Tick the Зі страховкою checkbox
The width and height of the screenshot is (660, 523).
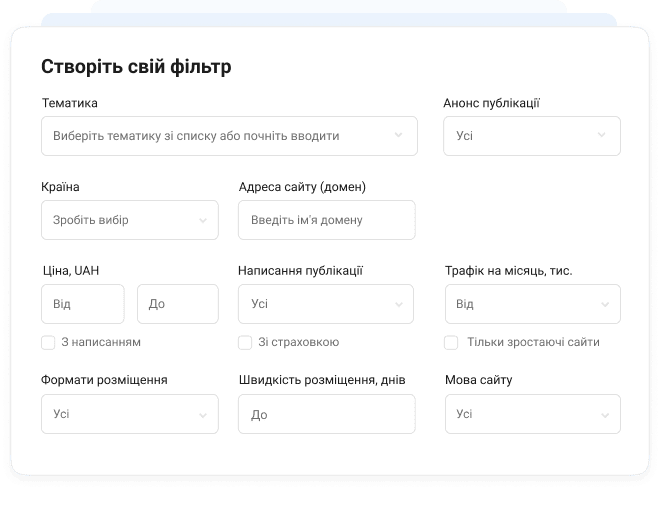[245, 342]
